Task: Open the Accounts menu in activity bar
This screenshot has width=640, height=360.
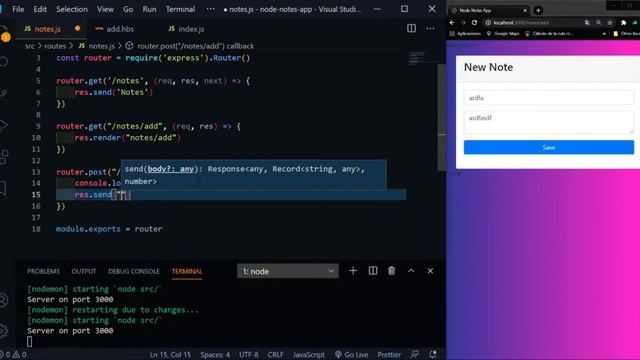Action: point(4,300)
